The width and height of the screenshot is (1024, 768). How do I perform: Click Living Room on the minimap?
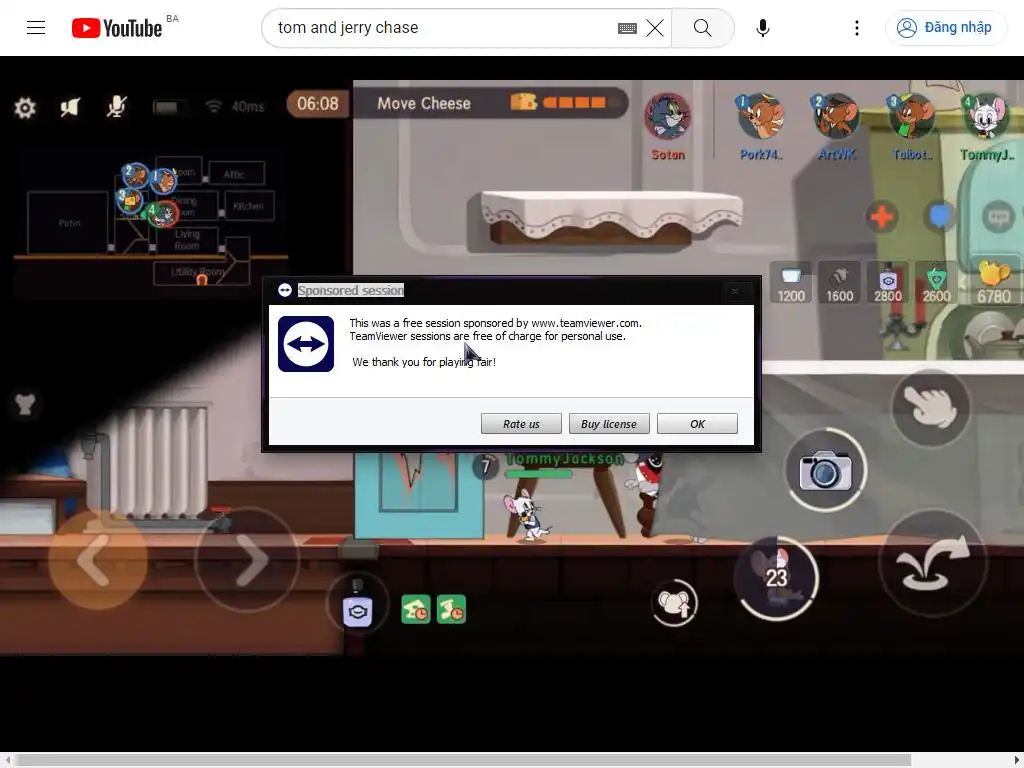(x=186, y=240)
